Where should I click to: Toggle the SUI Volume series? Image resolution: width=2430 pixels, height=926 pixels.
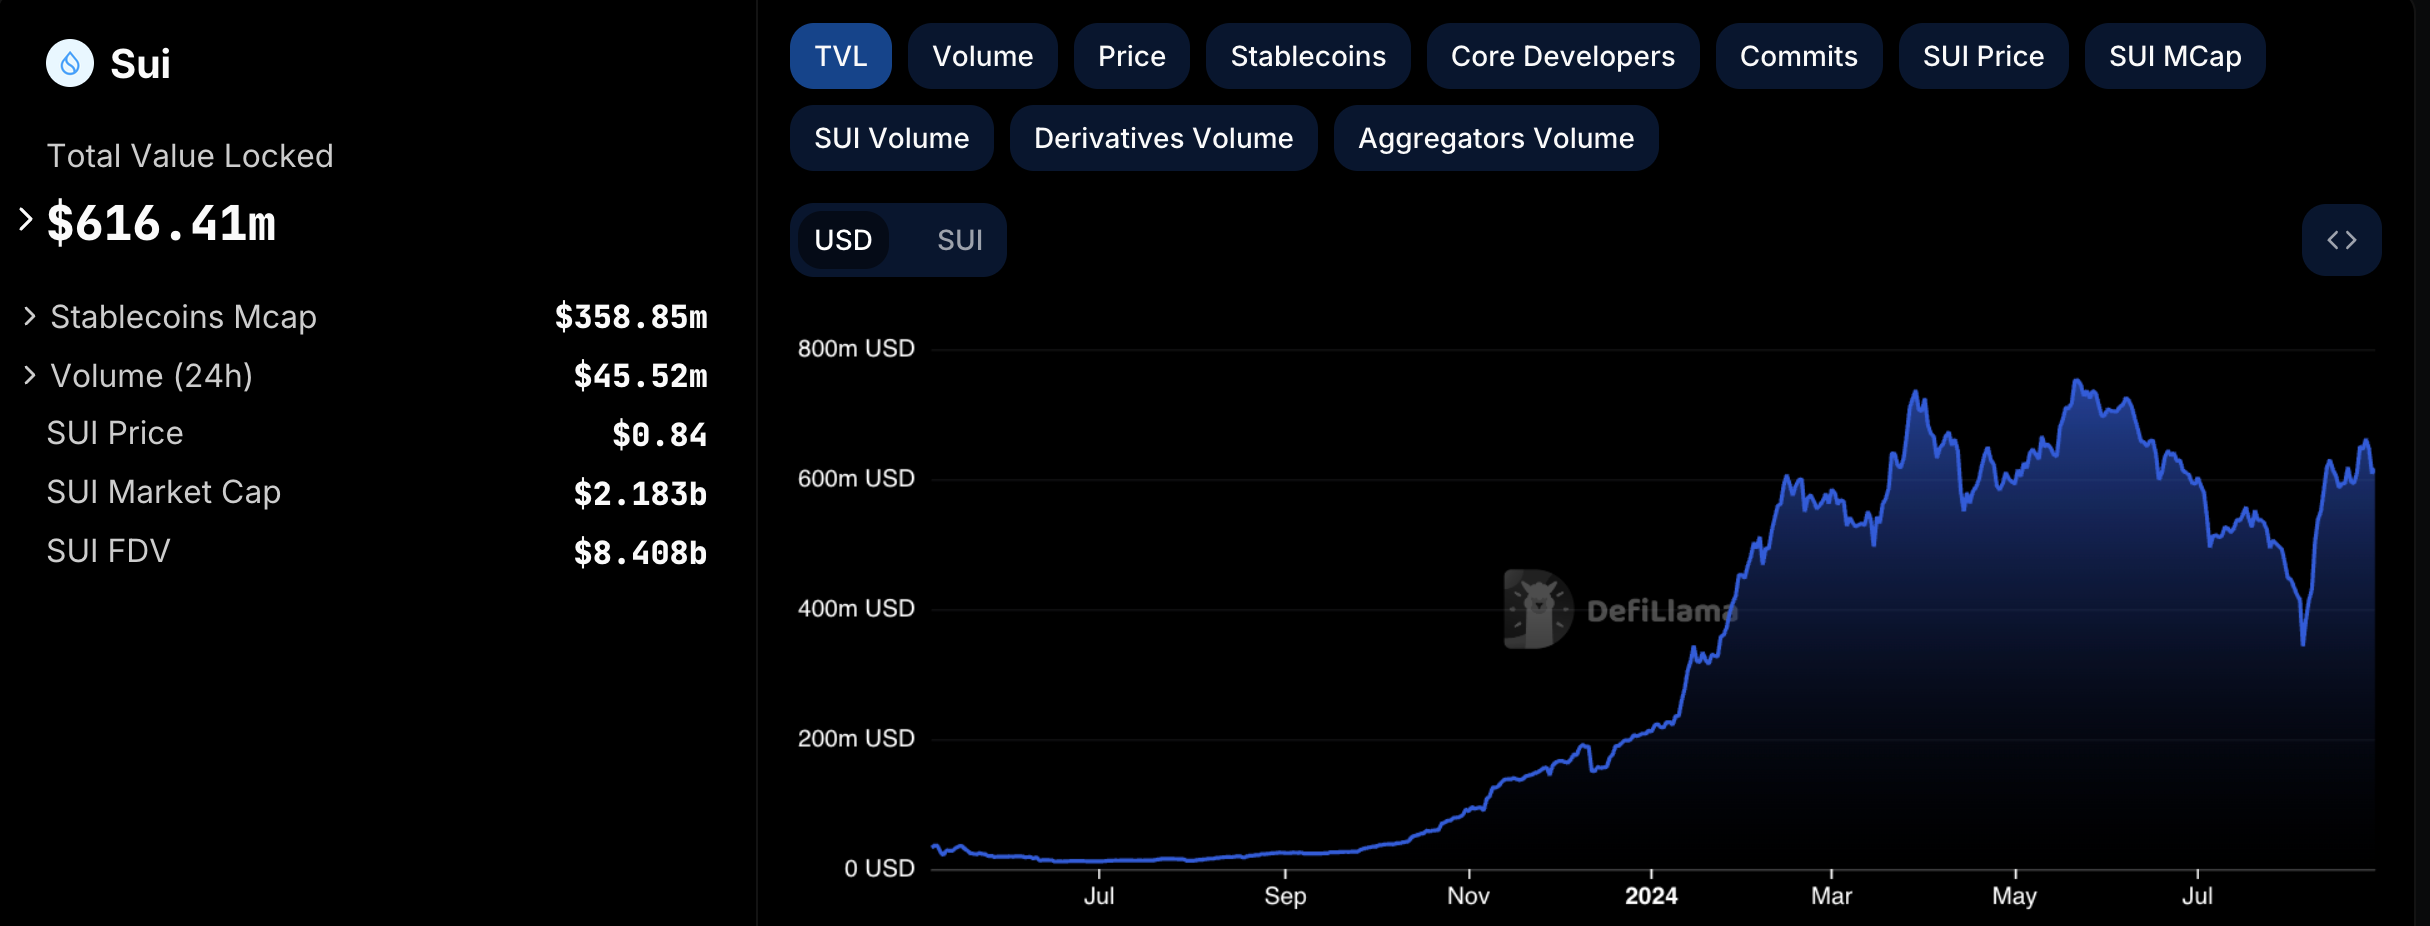pyautogui.click(x=891, y=138)
